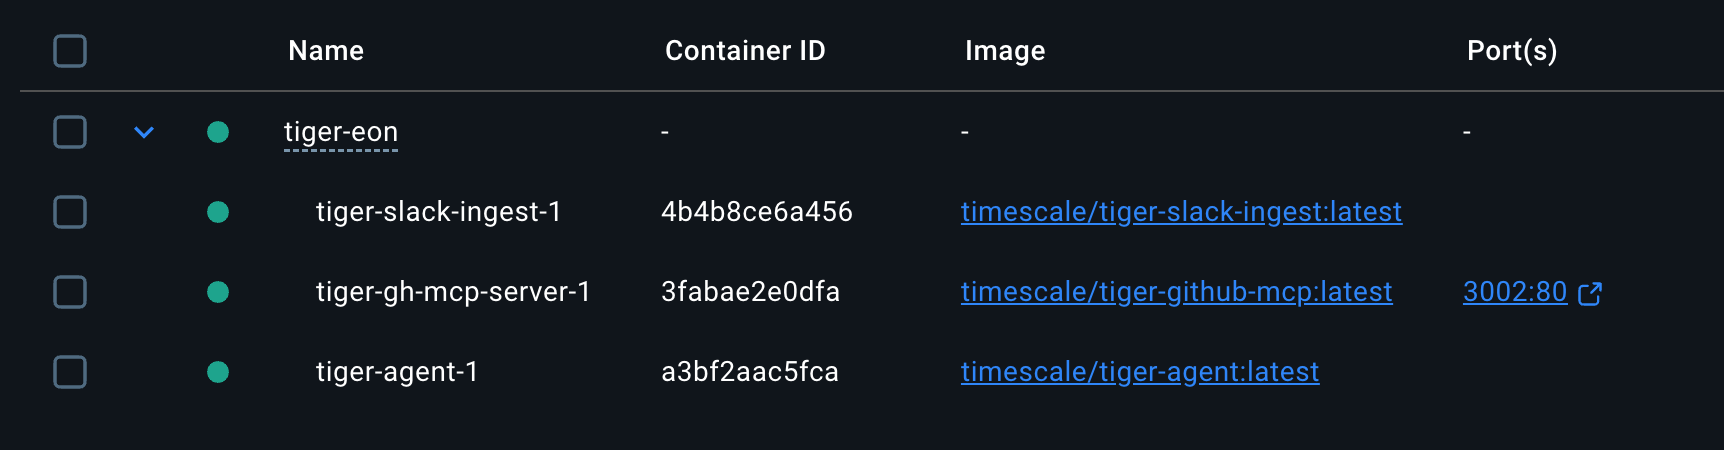The height and width of the screenshot is (450, 1724).
Task: Open the tiger-eon stack name
Action: [341, 132]
